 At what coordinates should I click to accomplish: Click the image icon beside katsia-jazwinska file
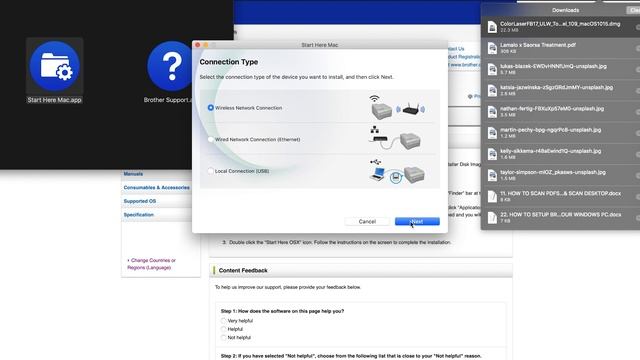(492, 91)
